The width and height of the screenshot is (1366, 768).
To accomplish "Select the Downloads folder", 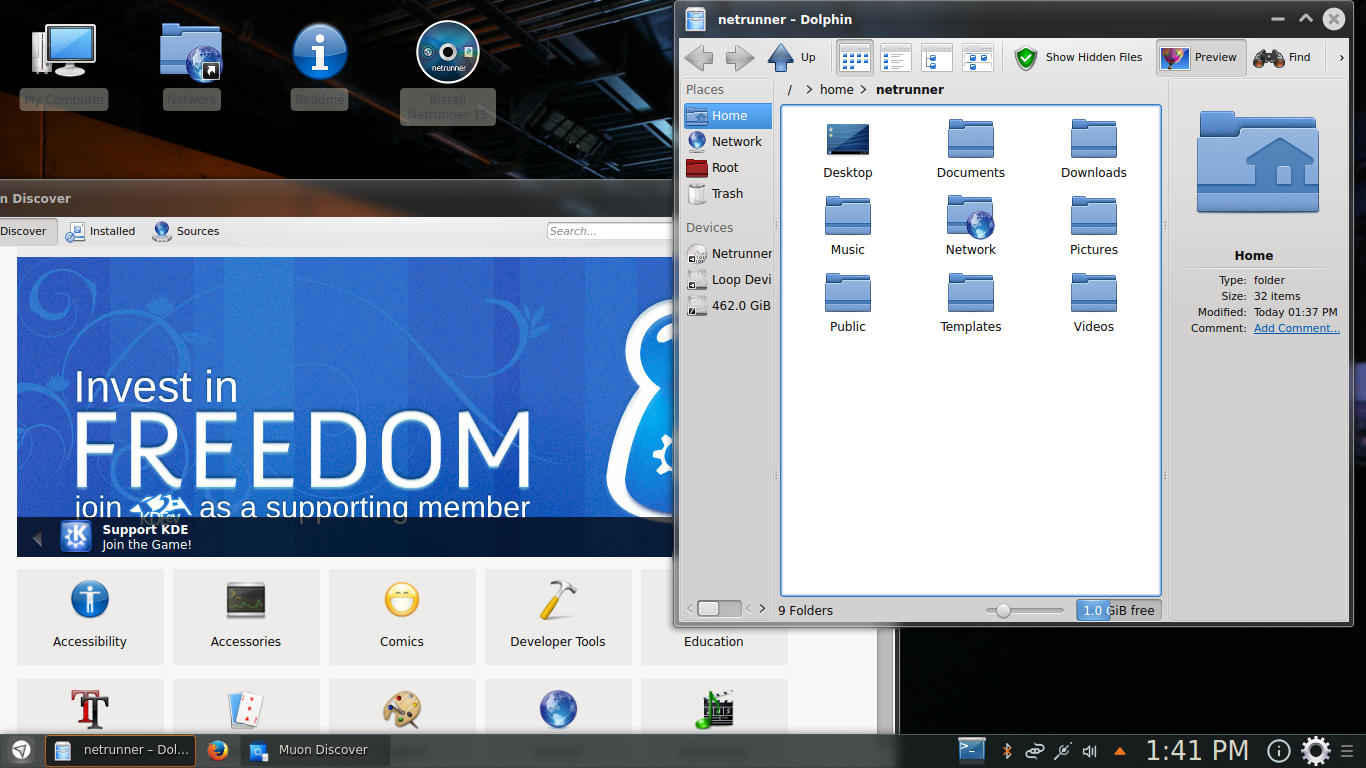I will click(1094, 150).
